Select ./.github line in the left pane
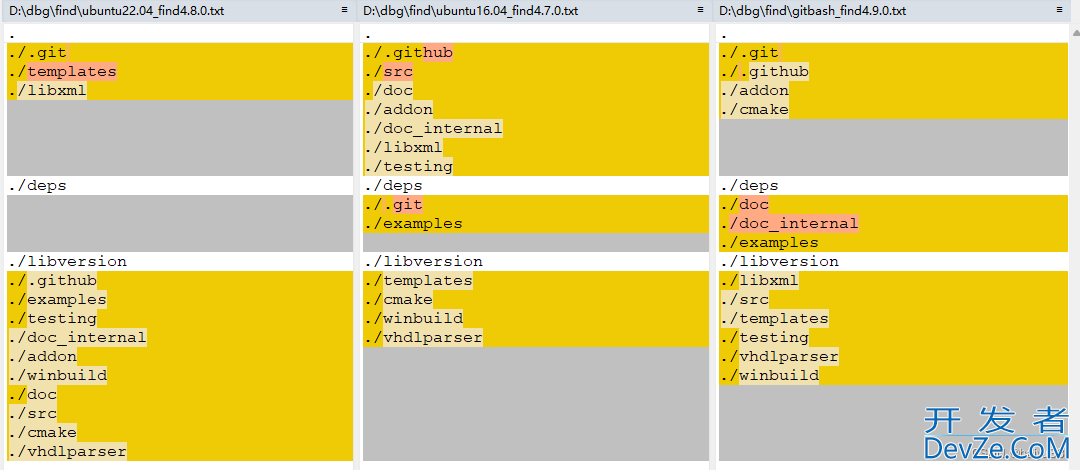Screen dimensions: 1080x470 pyautogui.click(x=53, y=281)
